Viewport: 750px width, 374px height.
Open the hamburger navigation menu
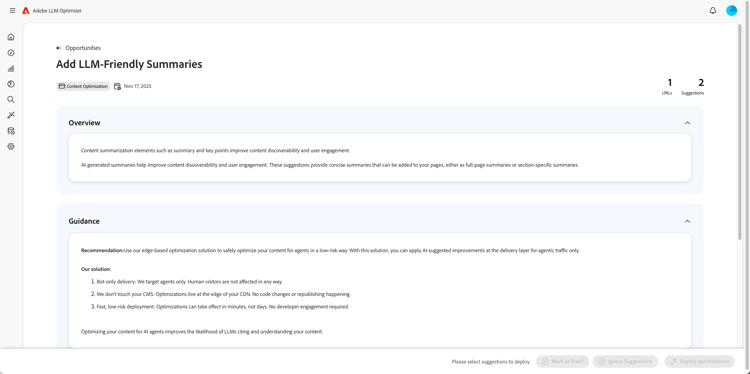(x=12, y=11)
